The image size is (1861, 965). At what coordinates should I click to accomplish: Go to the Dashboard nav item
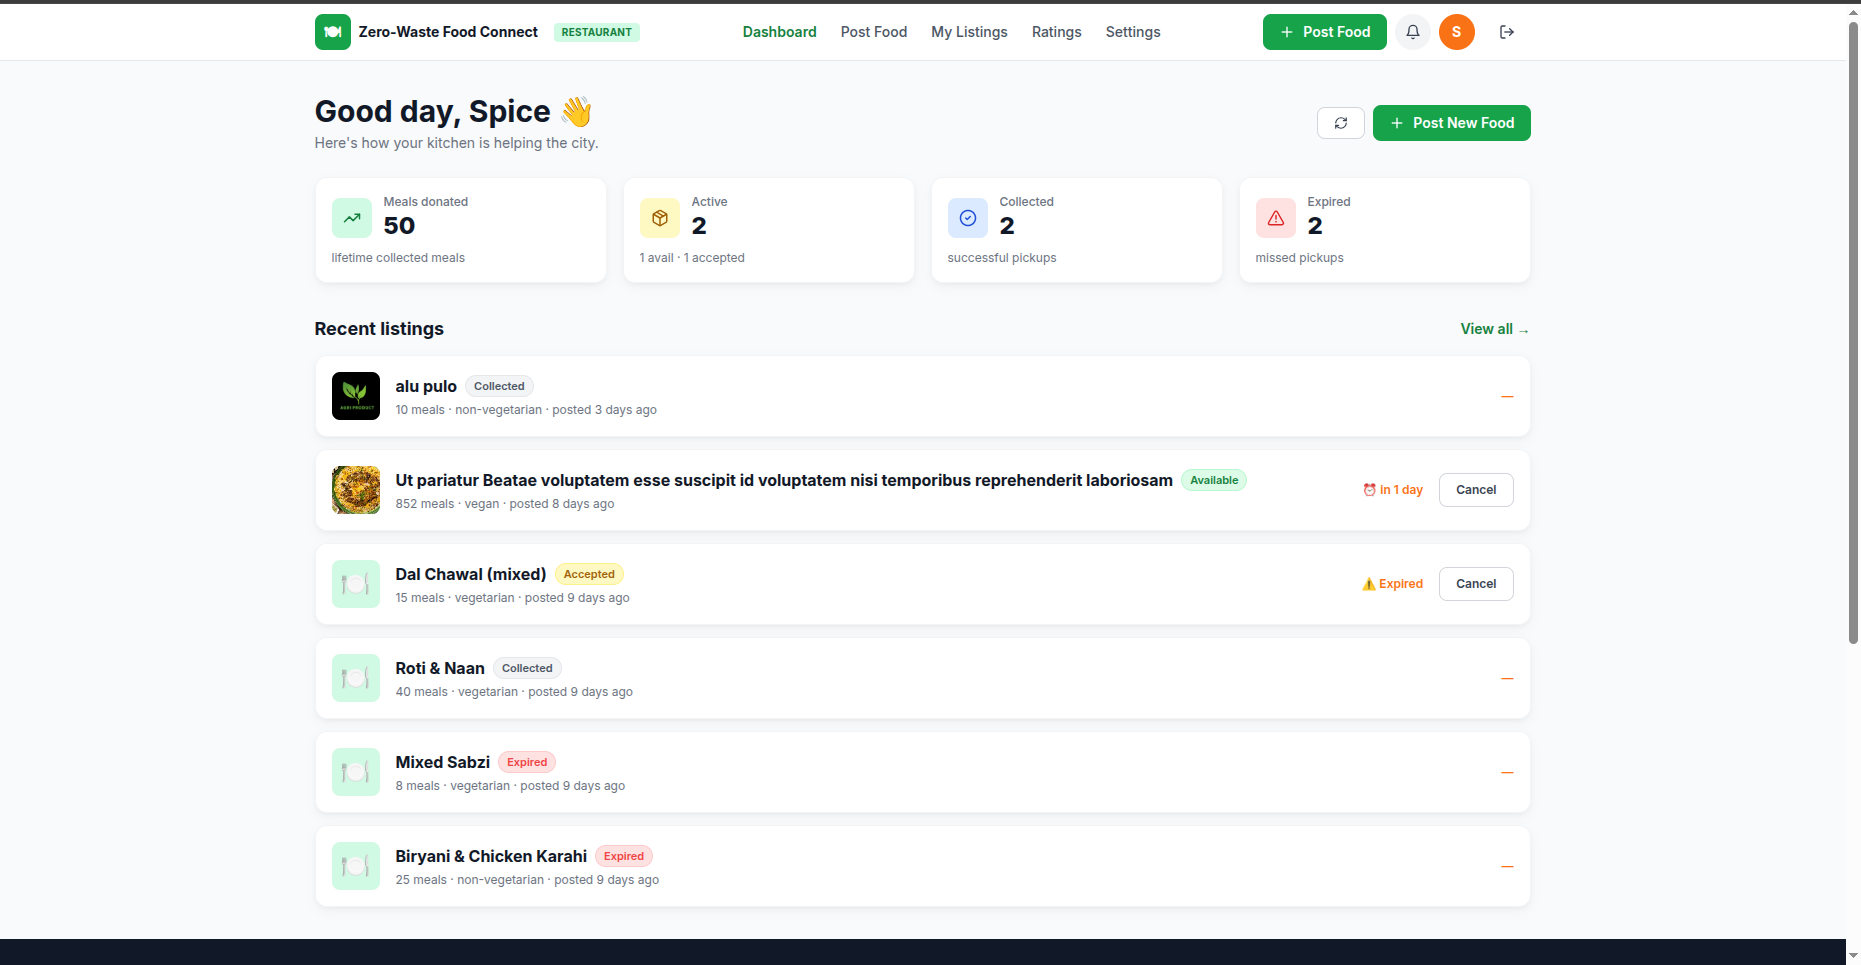coord(779,32)
